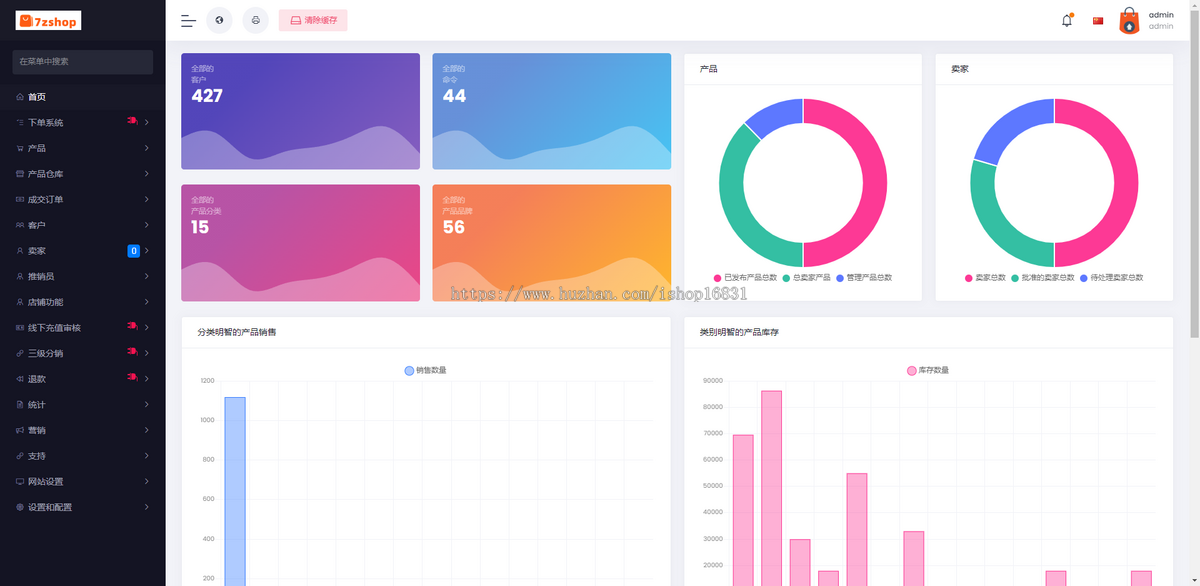This screenshot has height=586, width=1200.
Task: Expand the 下单系统 menu chevron
Action: (x=147, y=123)
